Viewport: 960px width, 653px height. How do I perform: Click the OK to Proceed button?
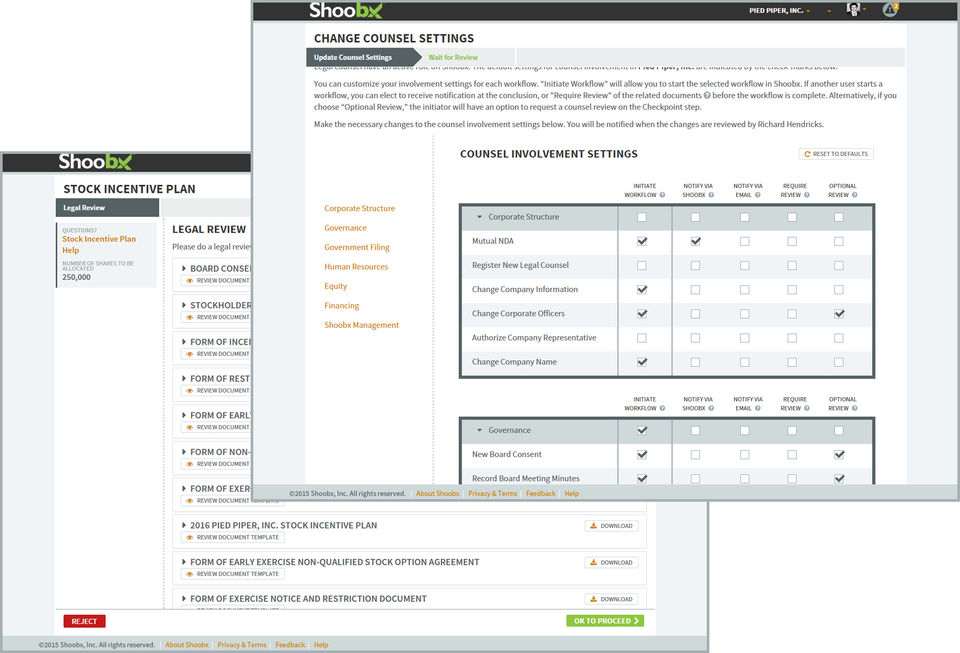pos(605,621)
